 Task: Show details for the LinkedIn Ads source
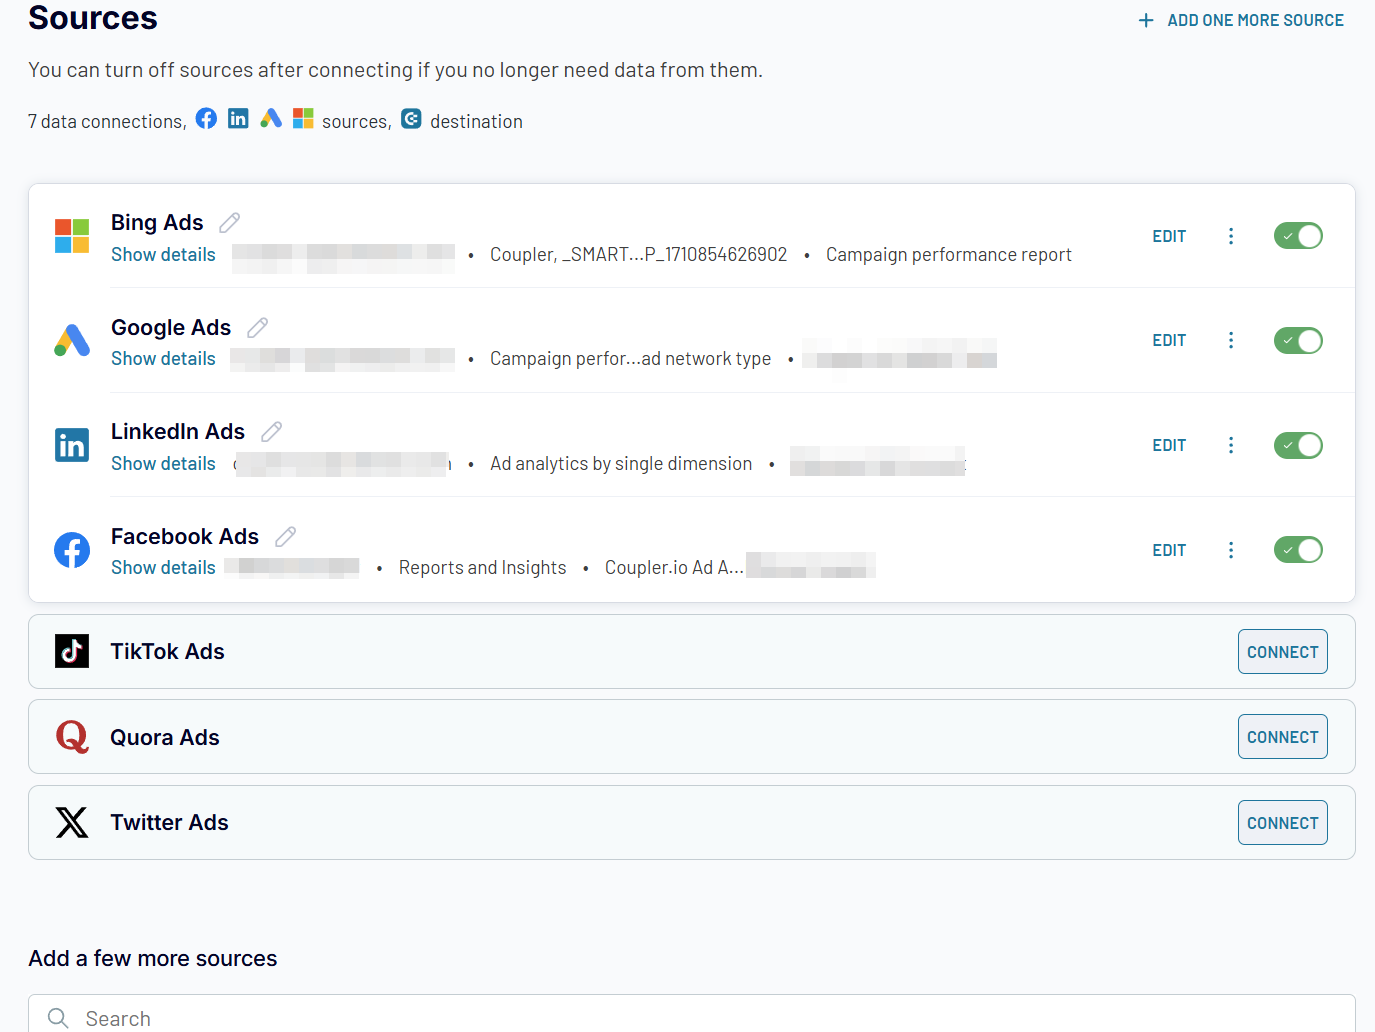point(163,463)
